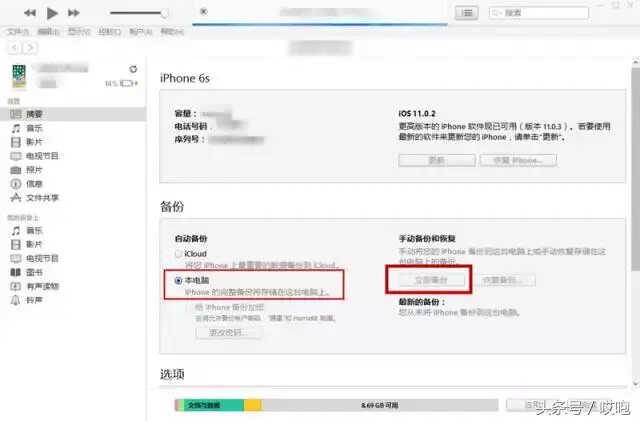Open the 编辑(E) menu
640x421 pixels.
click(49, 31)
